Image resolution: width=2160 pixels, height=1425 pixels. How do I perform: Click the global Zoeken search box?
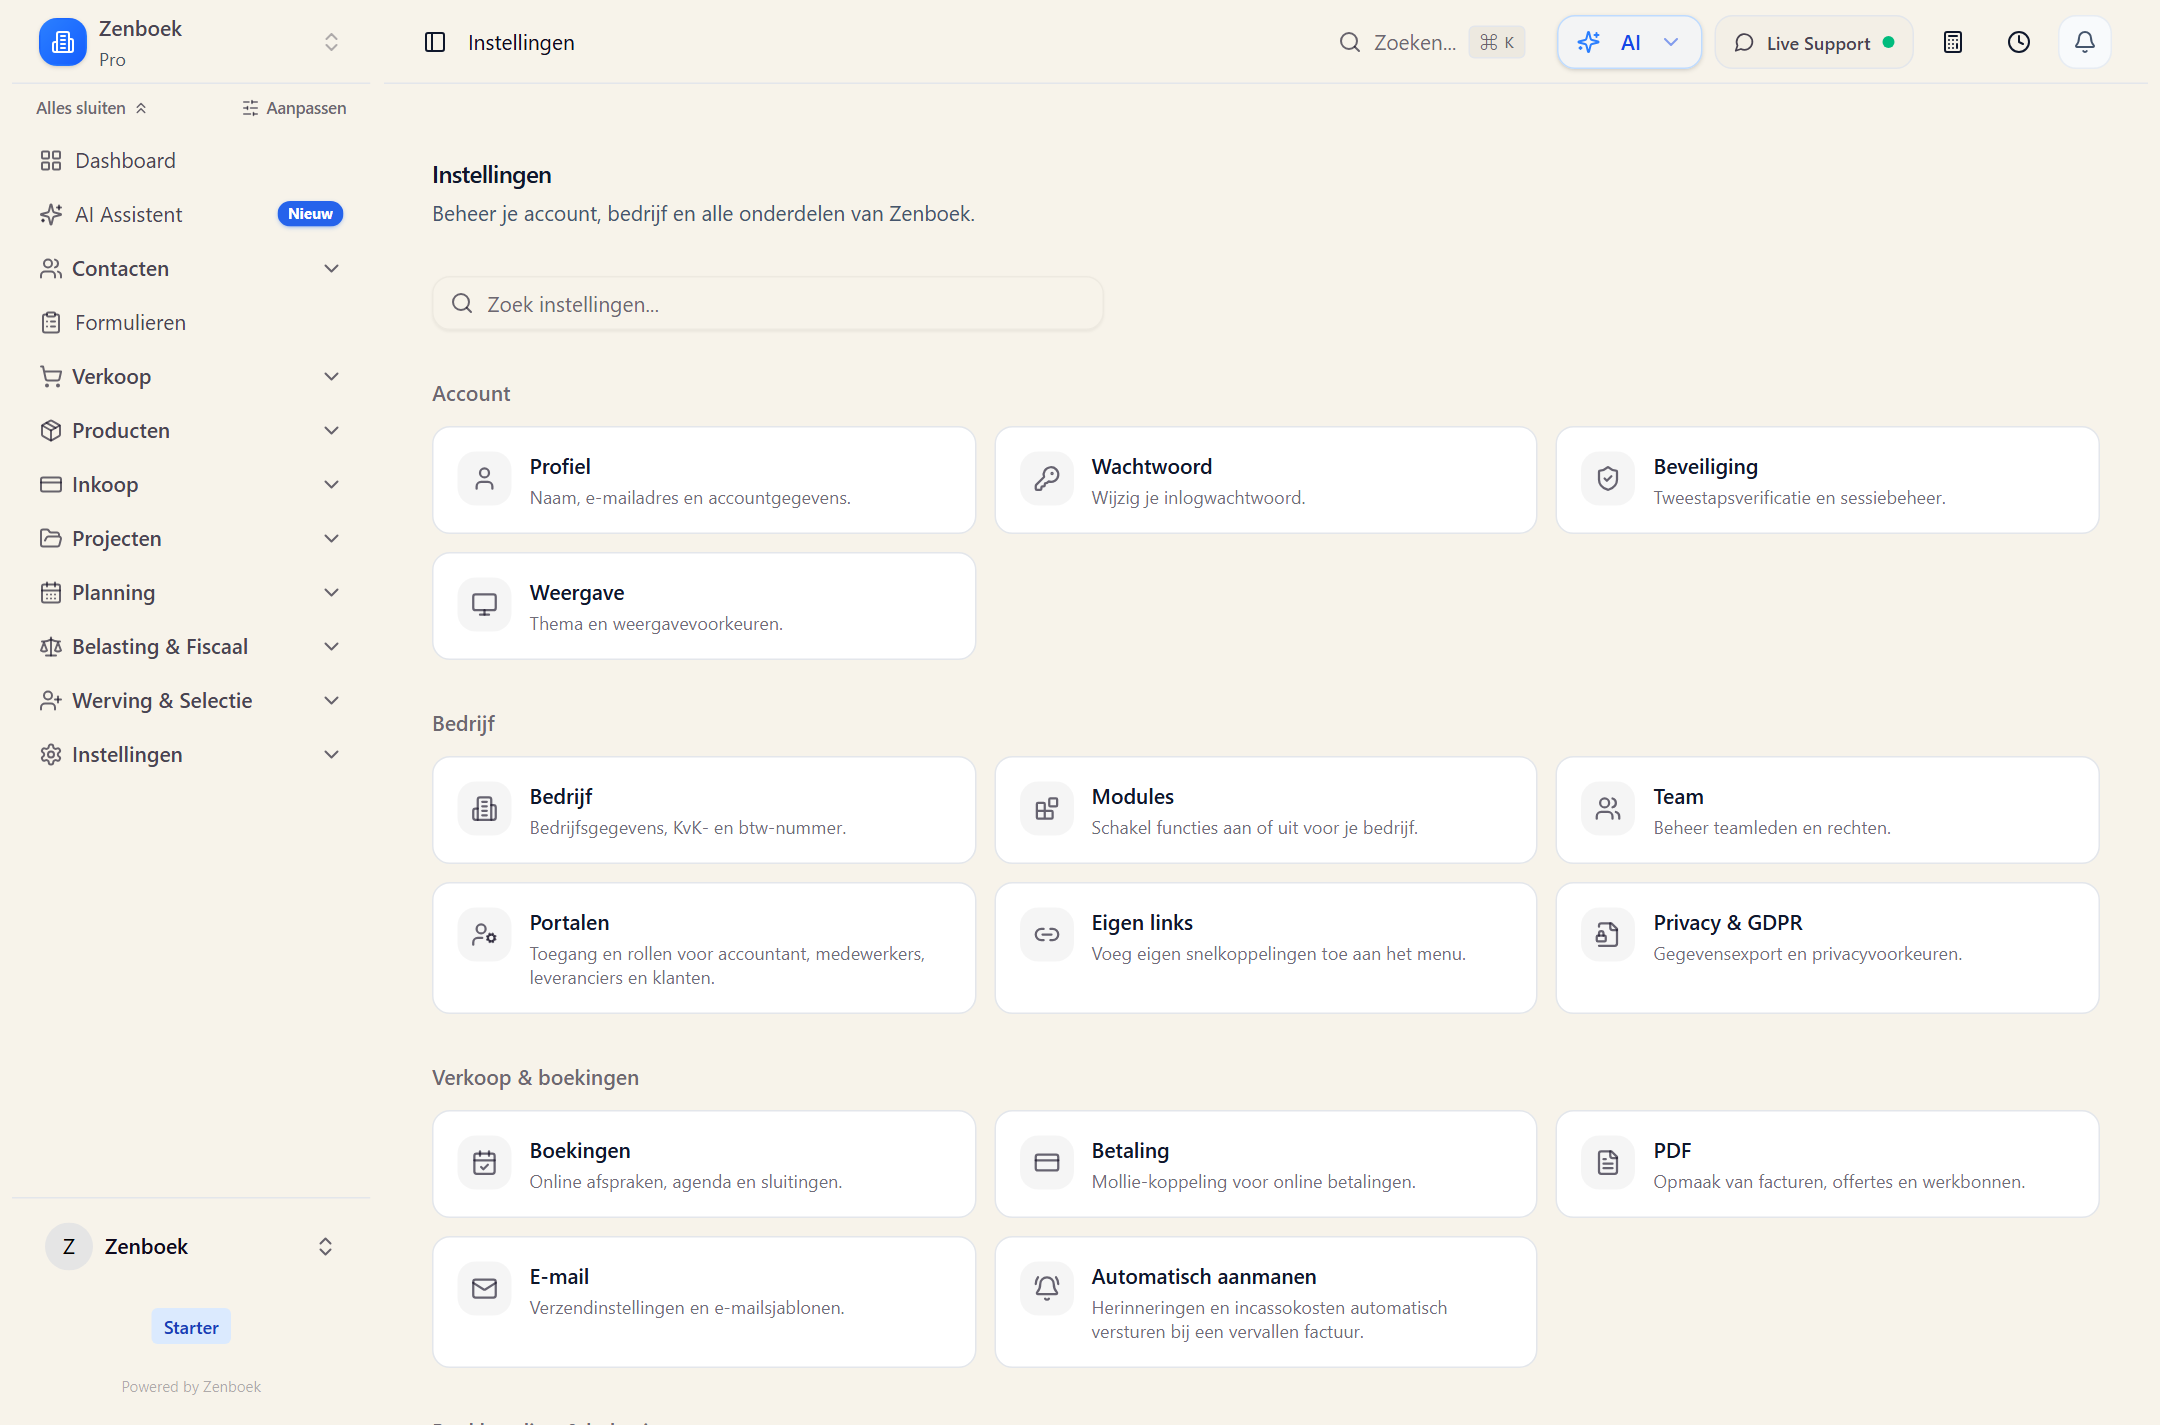coord(1432,42)
